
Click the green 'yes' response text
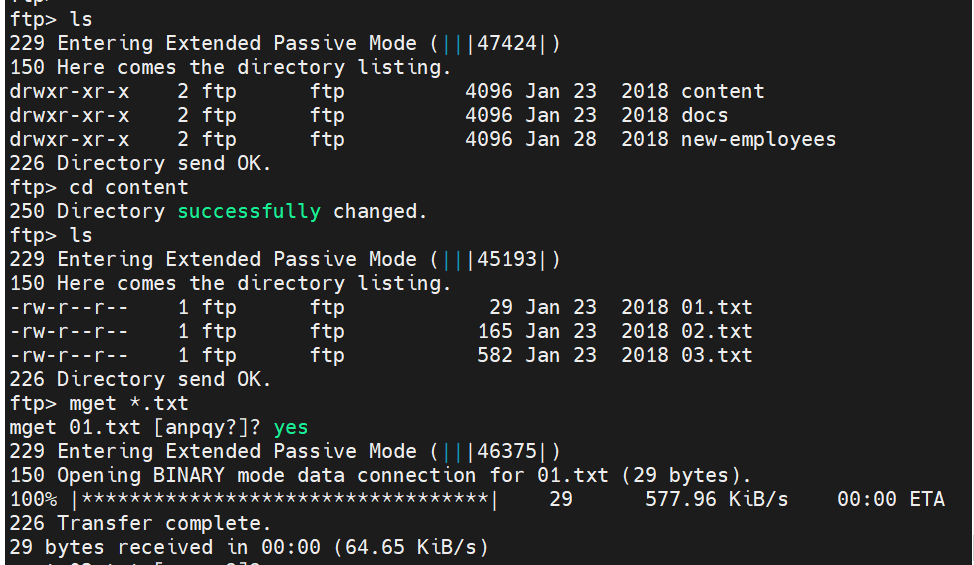[x=291, y=427]
